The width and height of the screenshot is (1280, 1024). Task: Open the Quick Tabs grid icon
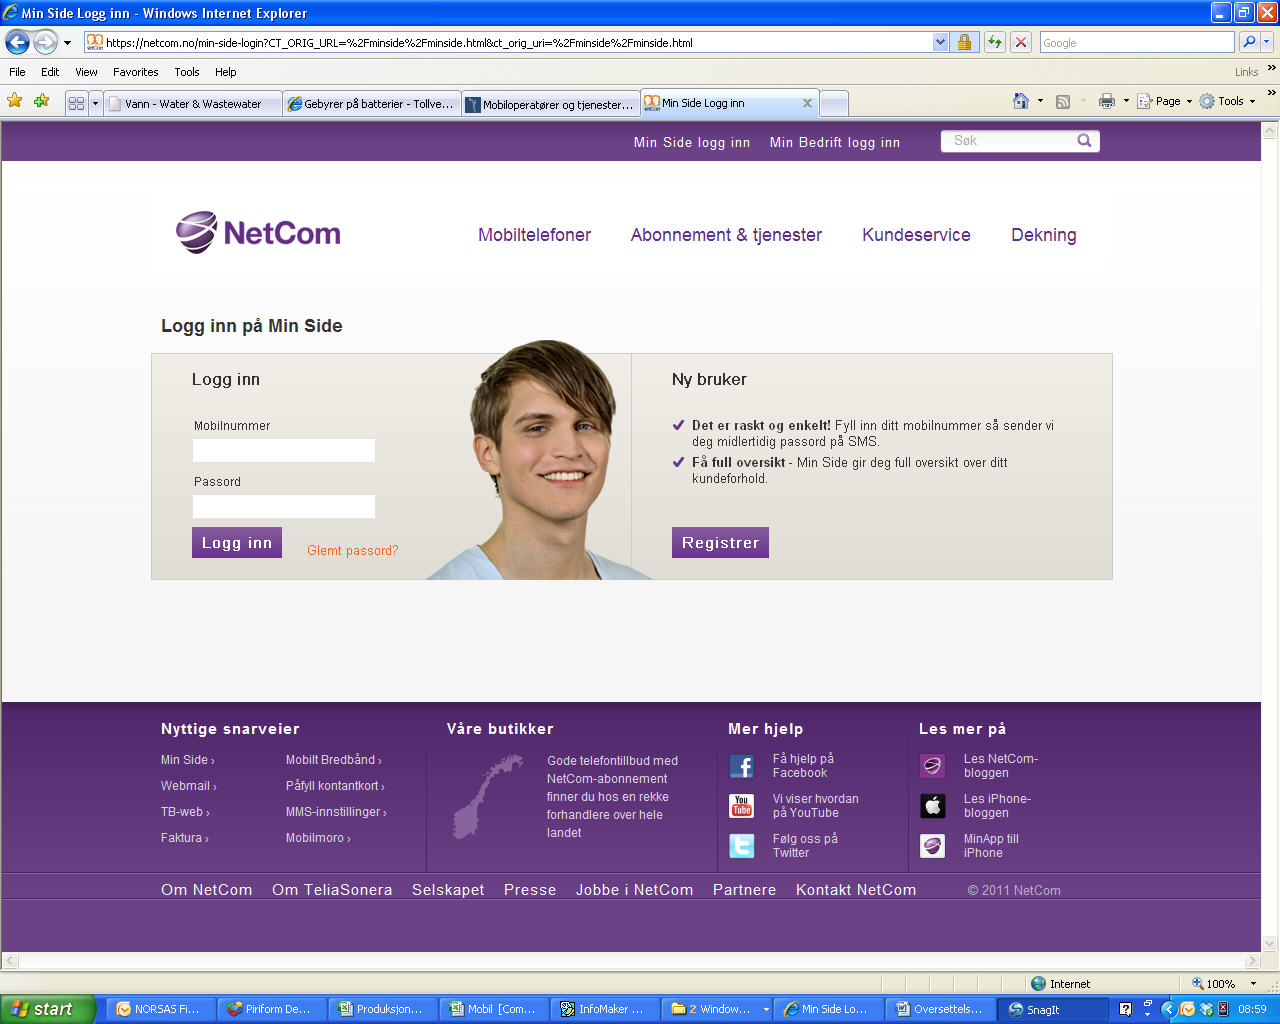point(76,103)
